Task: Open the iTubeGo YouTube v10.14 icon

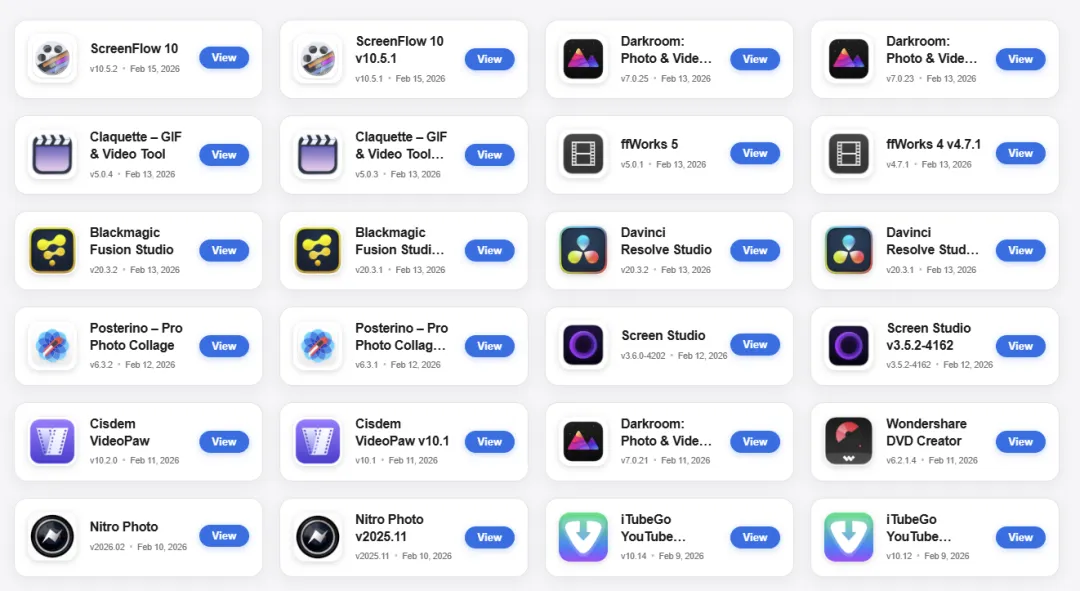Action: [583, 537]
